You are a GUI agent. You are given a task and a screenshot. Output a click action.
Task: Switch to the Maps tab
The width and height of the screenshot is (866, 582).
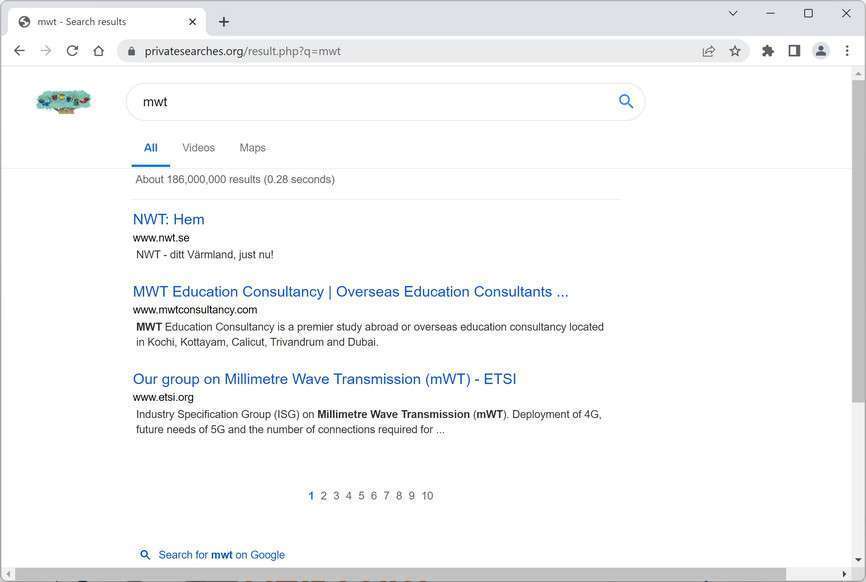pyautogui.click(x=252, y=147)
